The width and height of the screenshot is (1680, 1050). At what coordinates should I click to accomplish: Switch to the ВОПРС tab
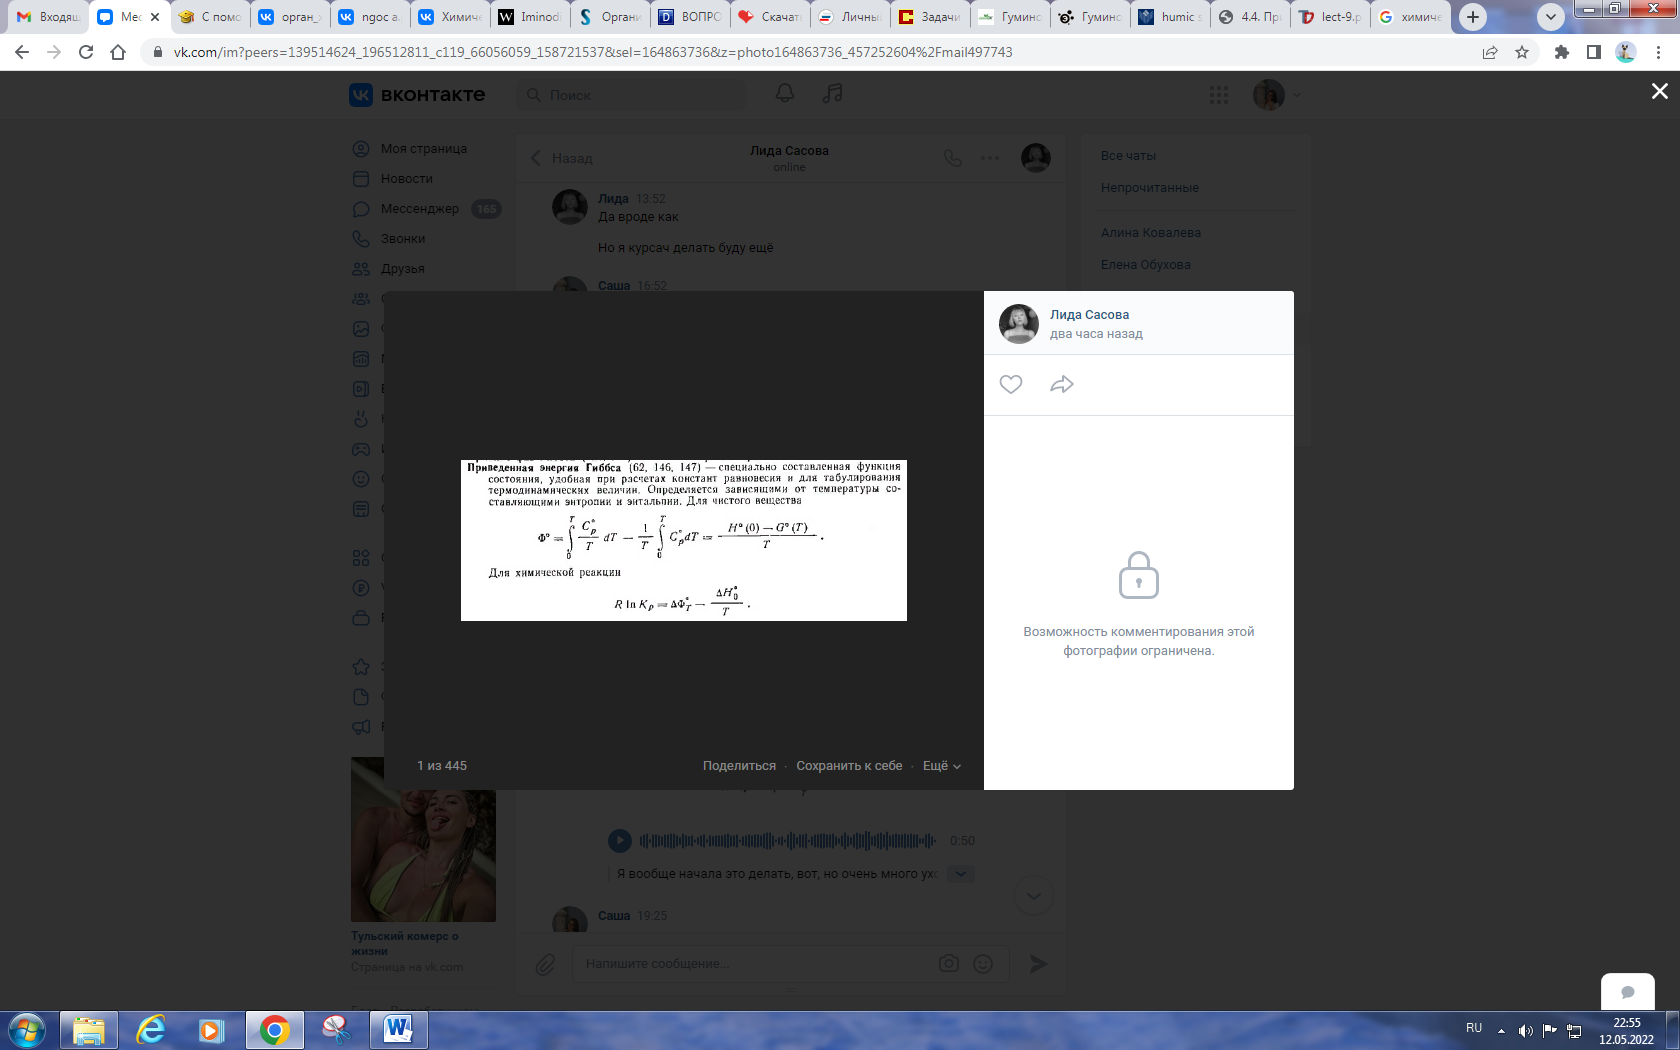[690, 17]
